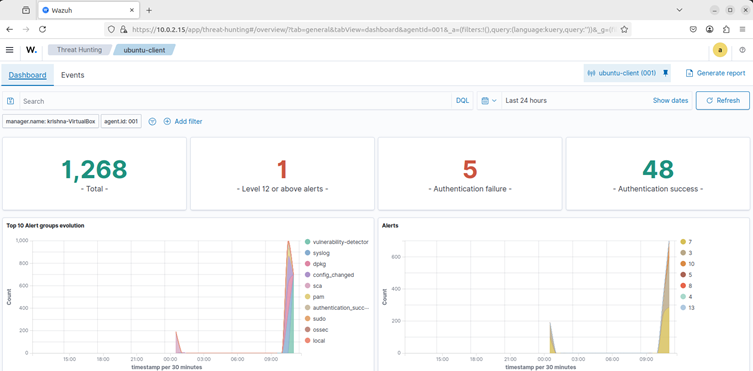753x371 pixels.
Task: Toggle level 5 in Alerts legend
Action: click(x=686, y=275)
